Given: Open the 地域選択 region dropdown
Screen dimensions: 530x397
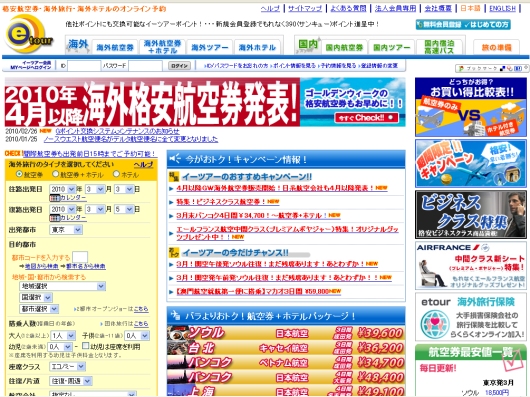Looking at the screenshot, I should 63,286.
